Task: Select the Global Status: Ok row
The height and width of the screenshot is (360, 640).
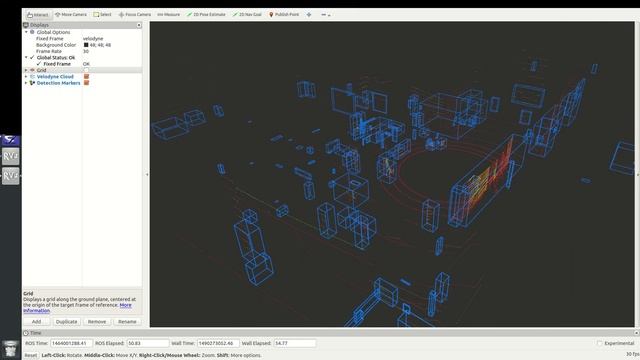Action: pos(82,58)
